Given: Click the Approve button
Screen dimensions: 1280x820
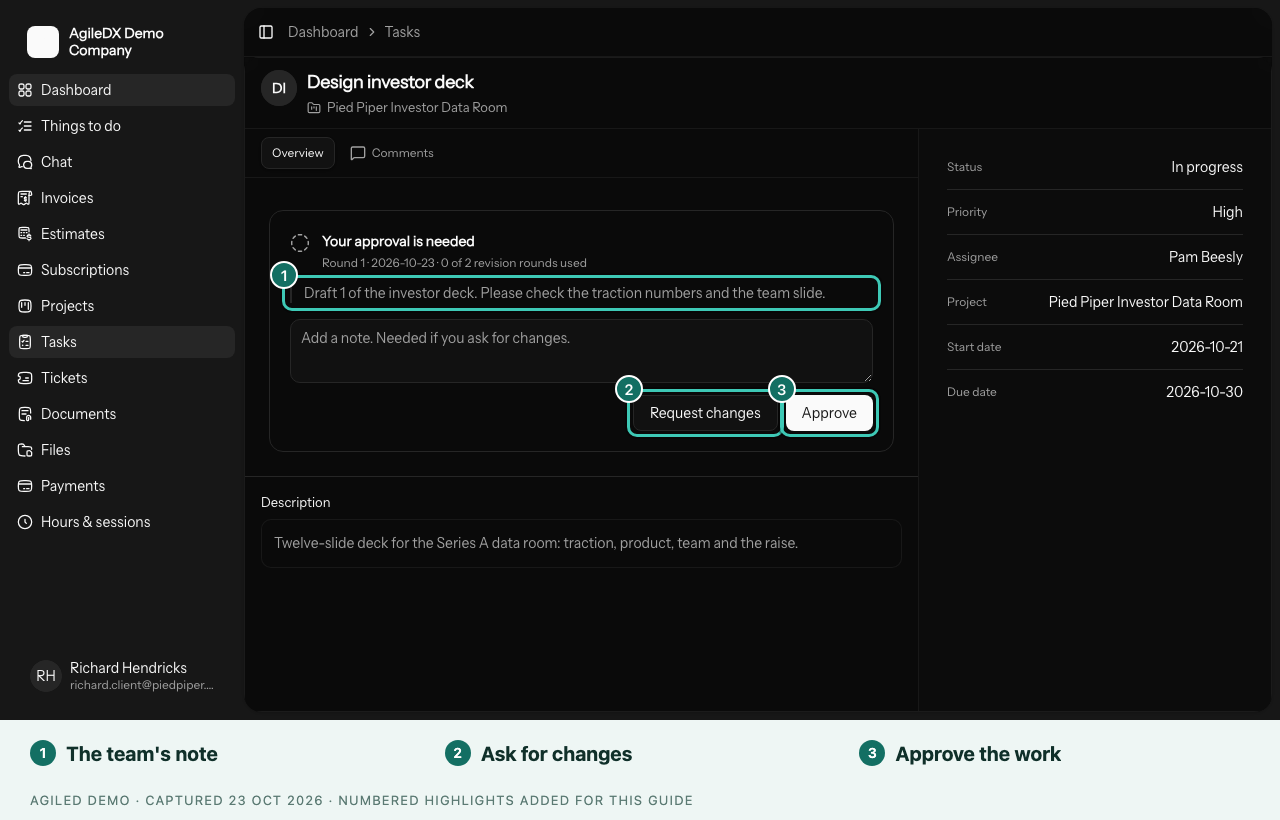Looking at the screenshot, I should (x=829, y=413).
